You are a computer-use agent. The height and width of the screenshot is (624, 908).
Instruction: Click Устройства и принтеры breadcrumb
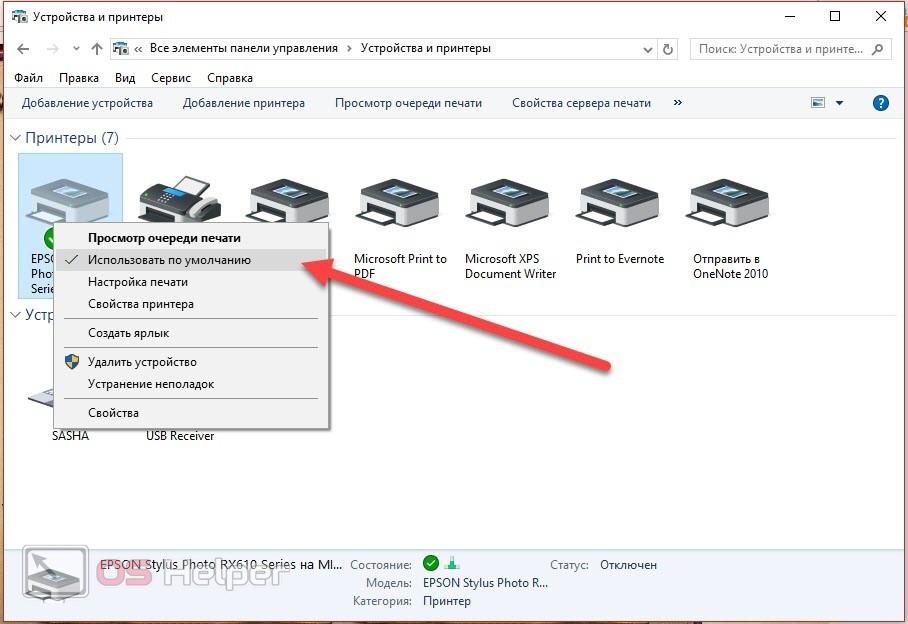click(x=426, y=48)
